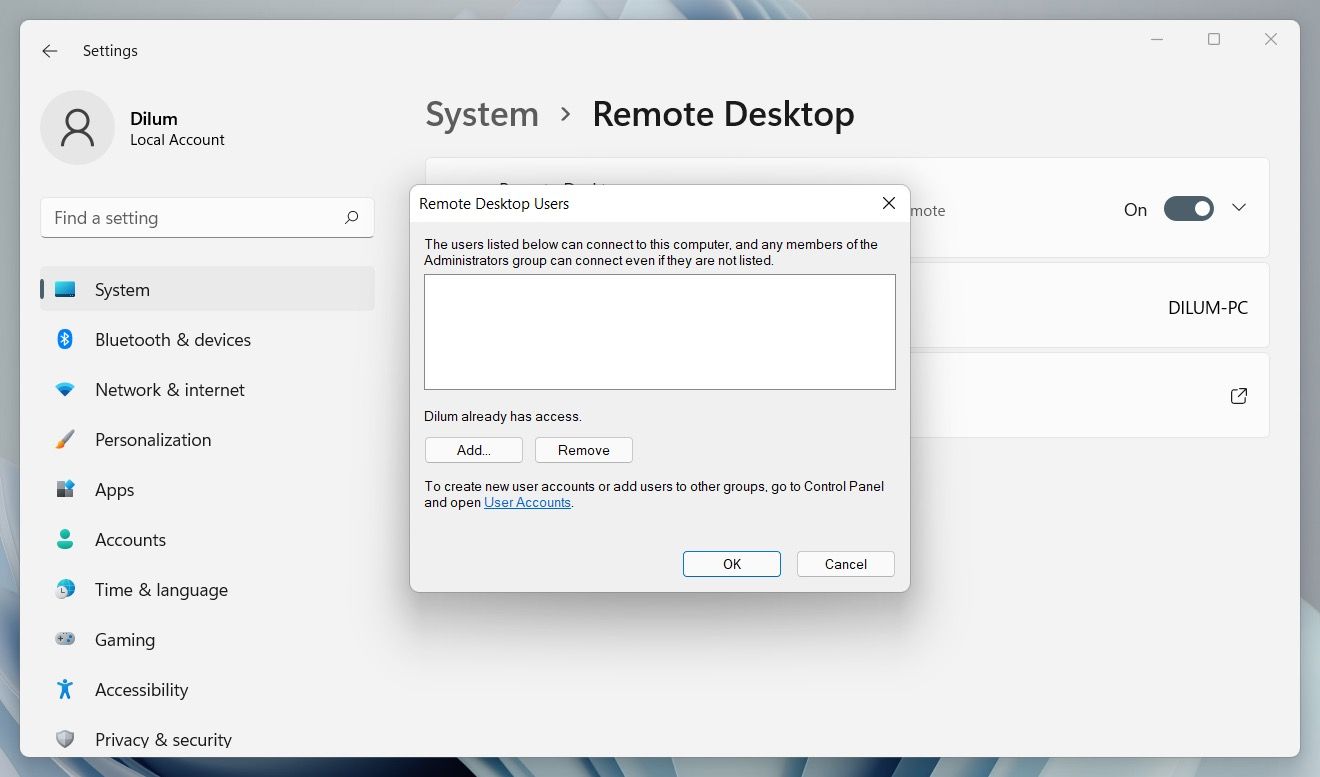Dismiss the dialog with Cancel

pos(845,563)
